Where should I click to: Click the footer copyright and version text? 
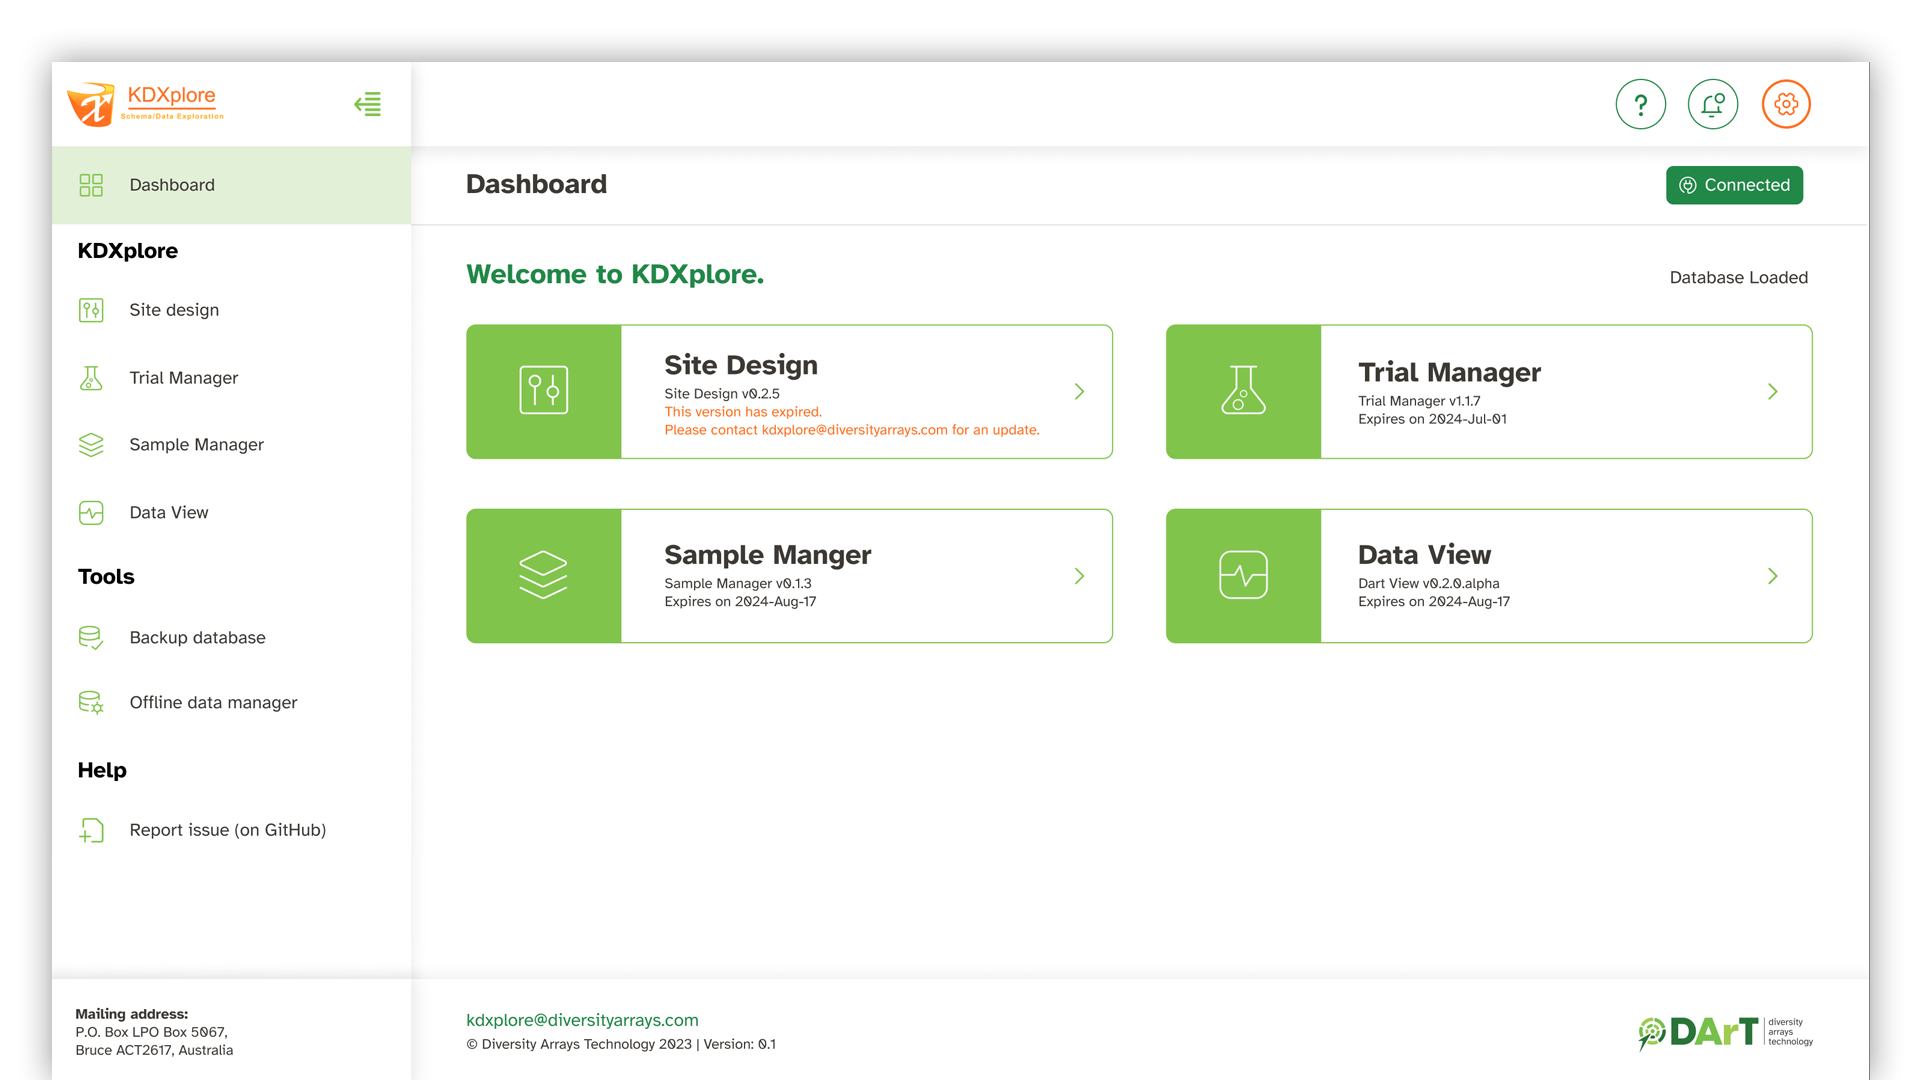621,1044
